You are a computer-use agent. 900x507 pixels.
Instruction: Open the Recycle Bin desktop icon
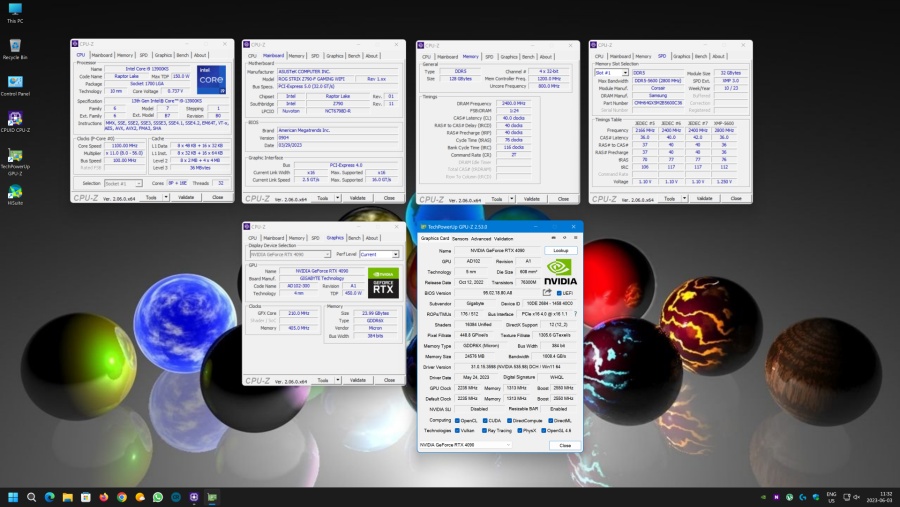(x=16, y=48)
